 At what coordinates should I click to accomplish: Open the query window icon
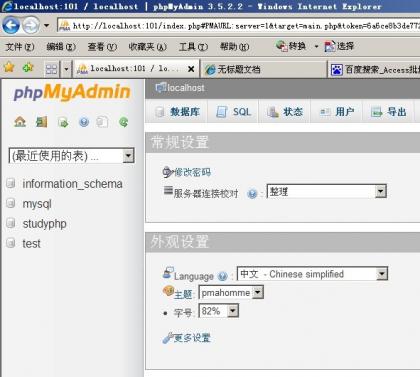coord(63,122)
